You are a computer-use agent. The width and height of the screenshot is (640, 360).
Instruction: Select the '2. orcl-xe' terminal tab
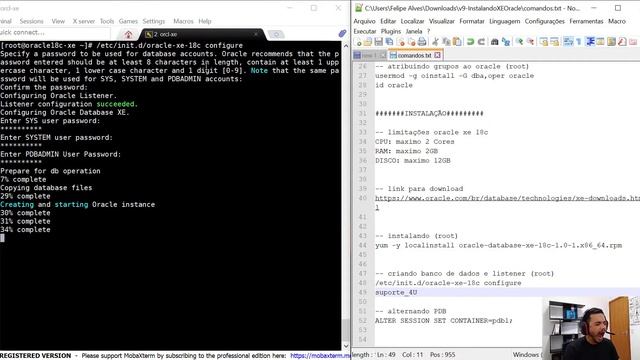202,35
